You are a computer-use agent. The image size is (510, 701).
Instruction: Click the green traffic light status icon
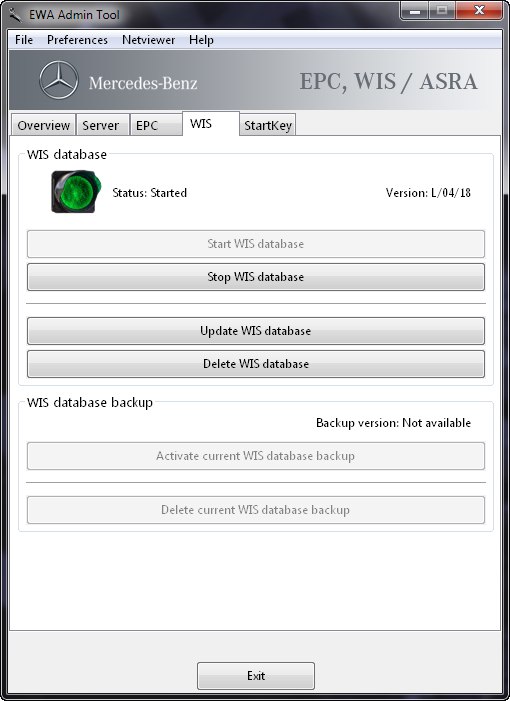pyautogui.click(x=76, y=191)
